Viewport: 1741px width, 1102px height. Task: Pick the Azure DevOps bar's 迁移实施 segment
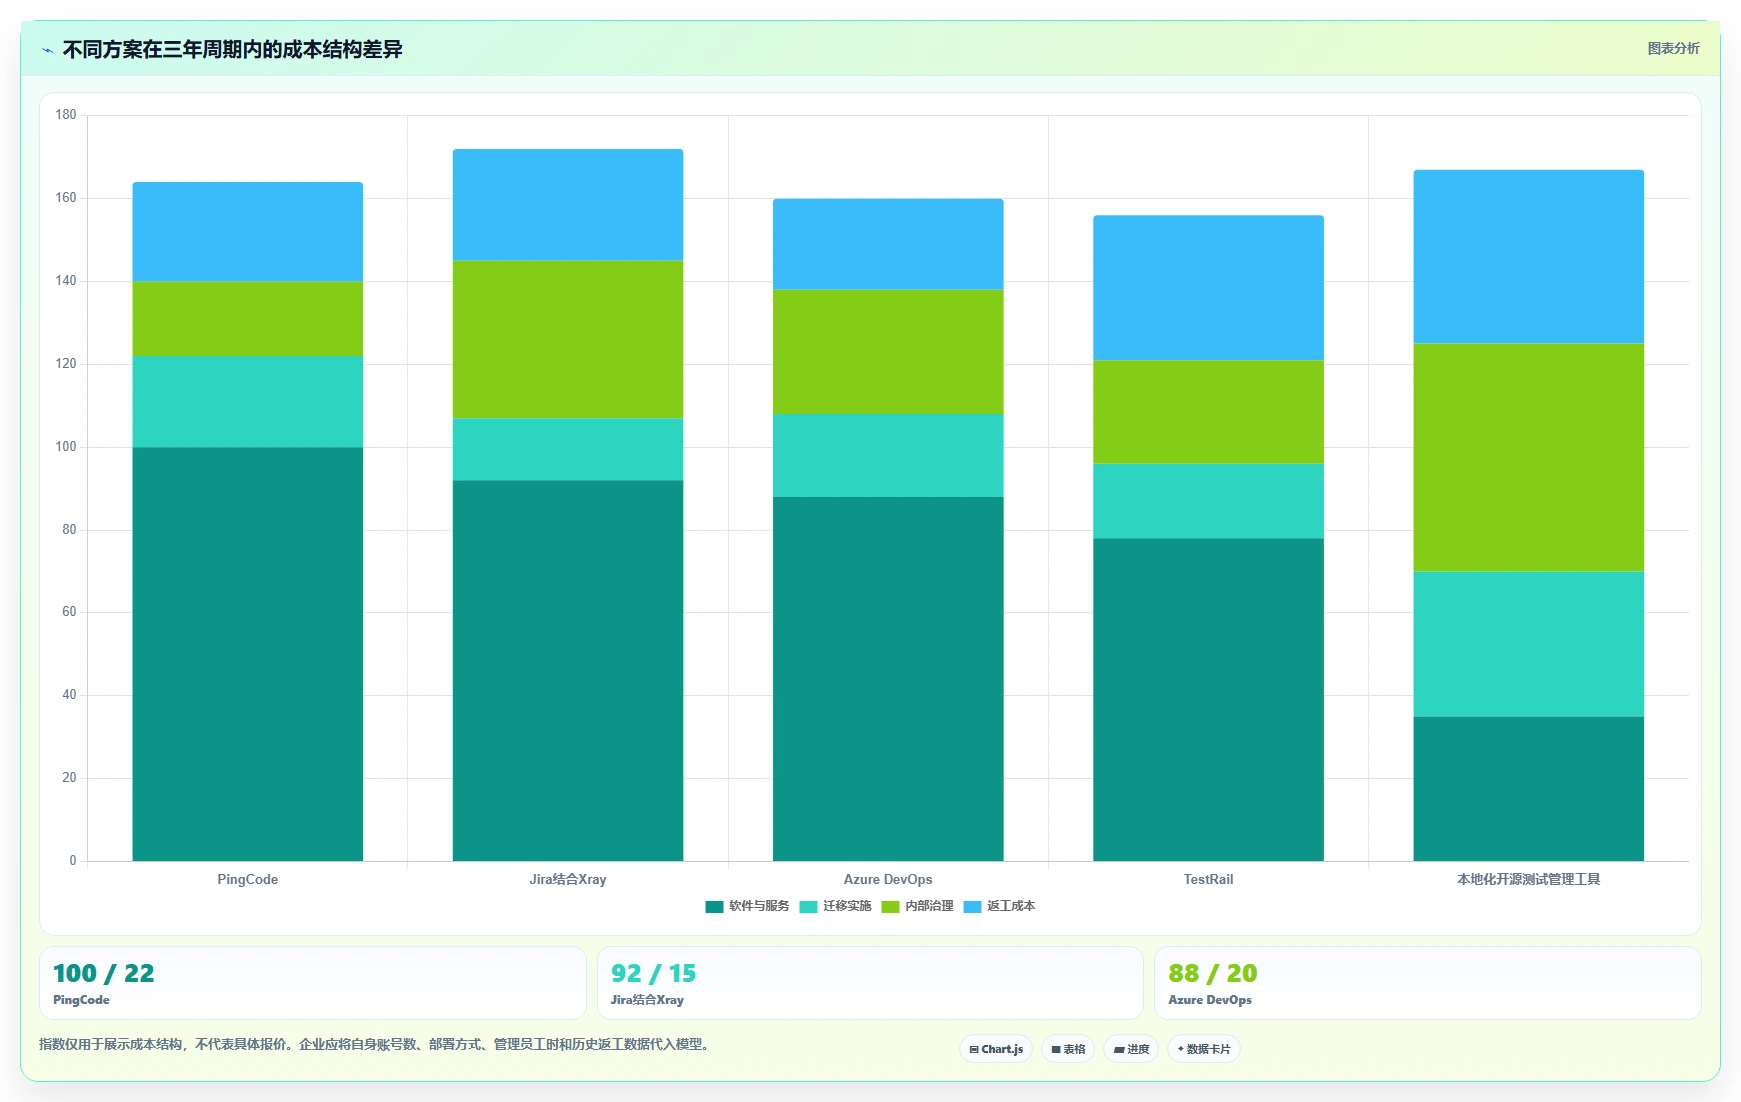(x=888, y=456)
